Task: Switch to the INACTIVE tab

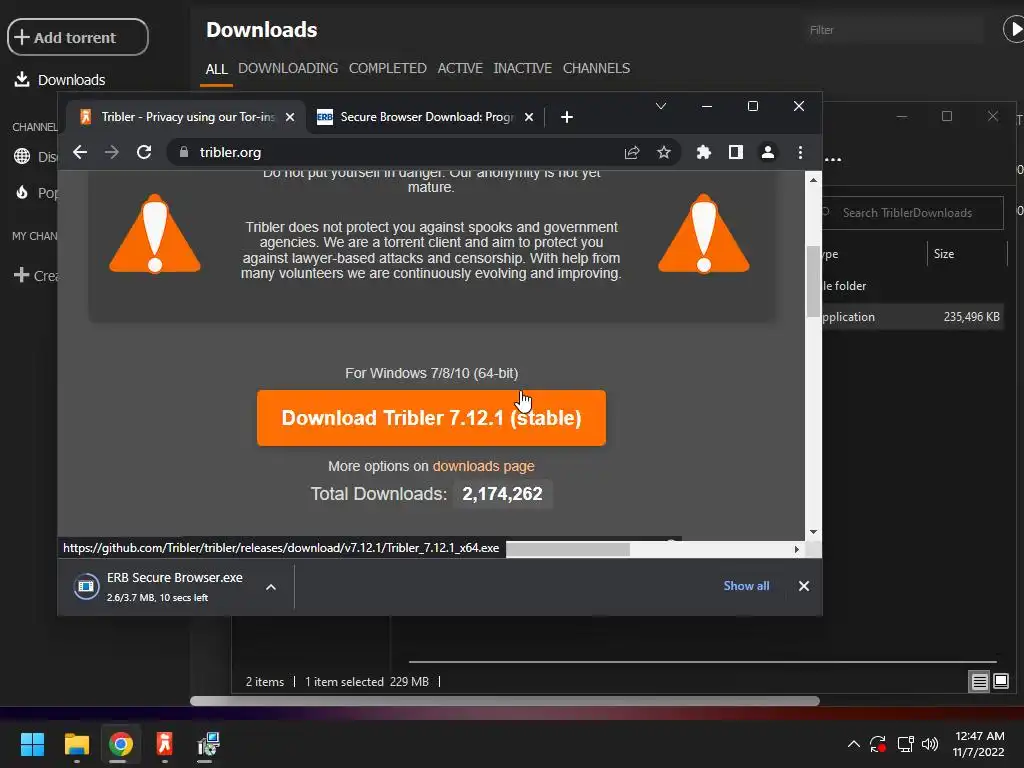Action: point(522,68)
